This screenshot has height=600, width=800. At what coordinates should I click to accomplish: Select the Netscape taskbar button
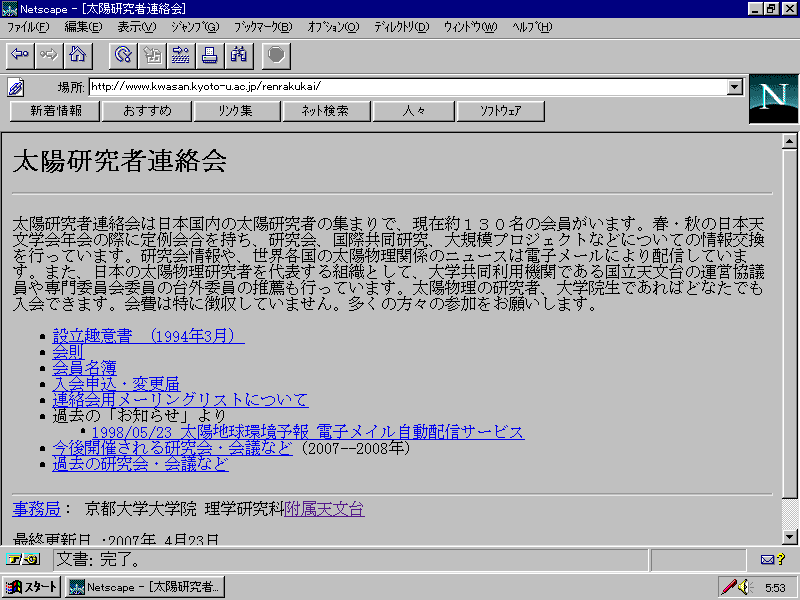[x=145, y=587]
